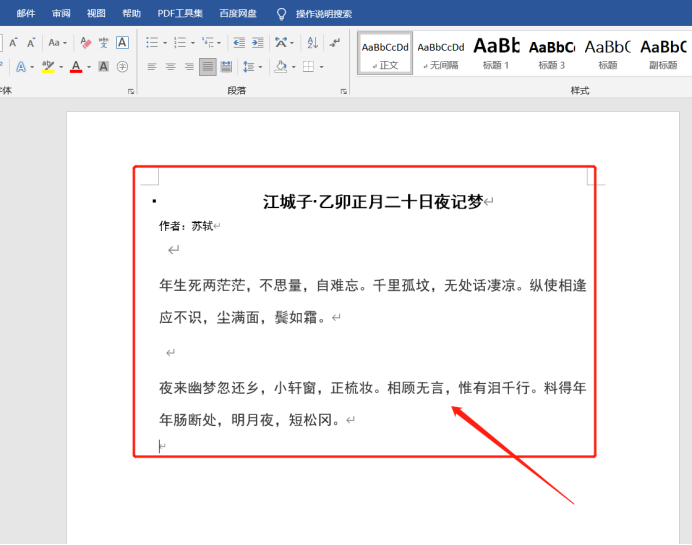Apply the 标题 1 style
Image resolution: width=692 pixels, height=545 pixels.
point(496,53)
